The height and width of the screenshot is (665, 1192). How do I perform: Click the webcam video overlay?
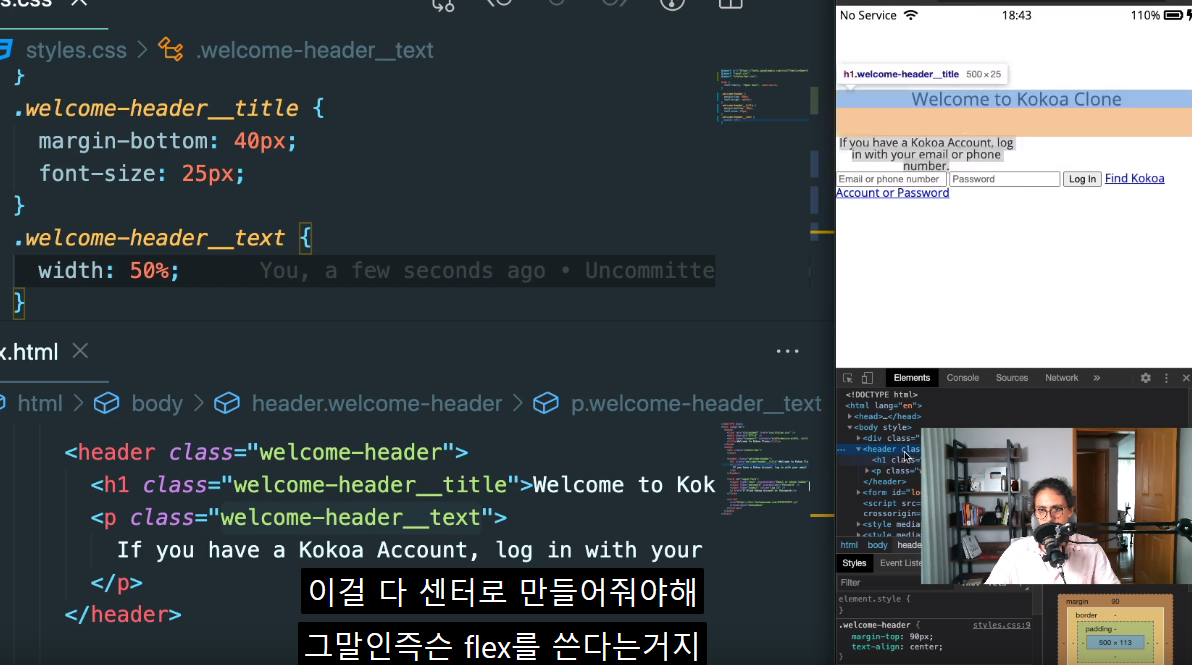(x=1056, y=505)
